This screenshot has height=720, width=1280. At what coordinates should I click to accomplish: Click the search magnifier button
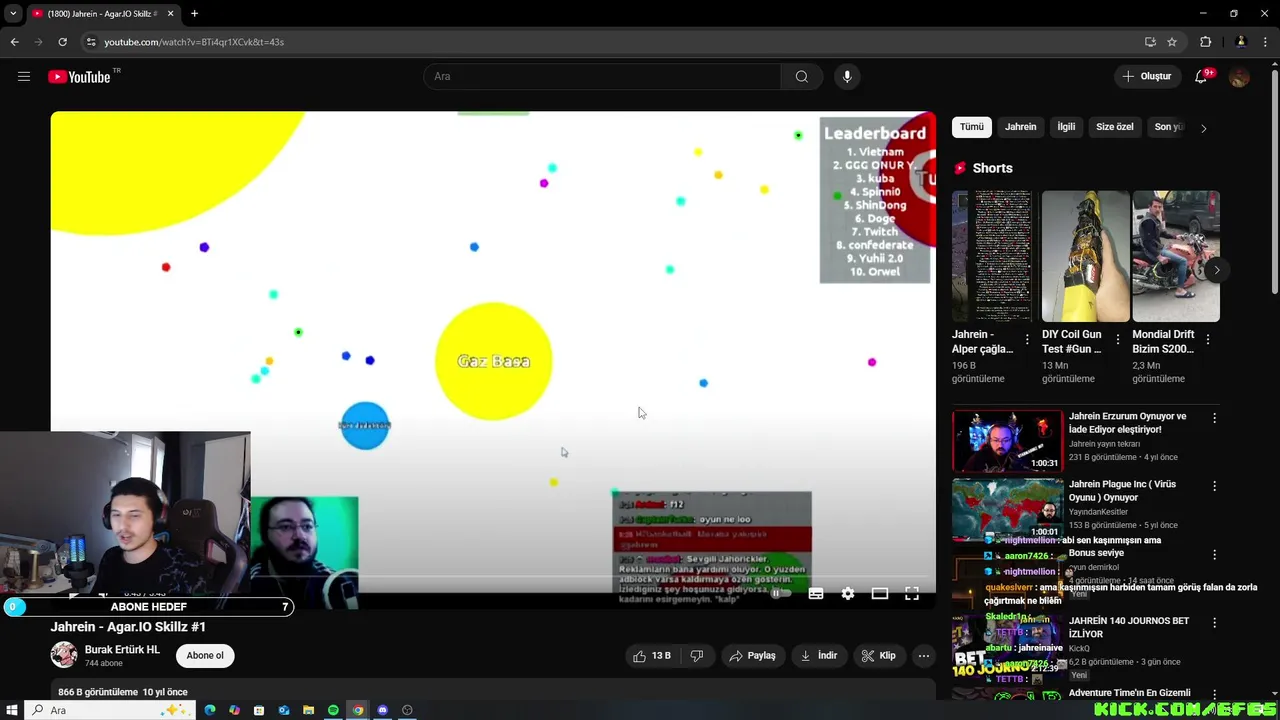[x=802, y=76]
